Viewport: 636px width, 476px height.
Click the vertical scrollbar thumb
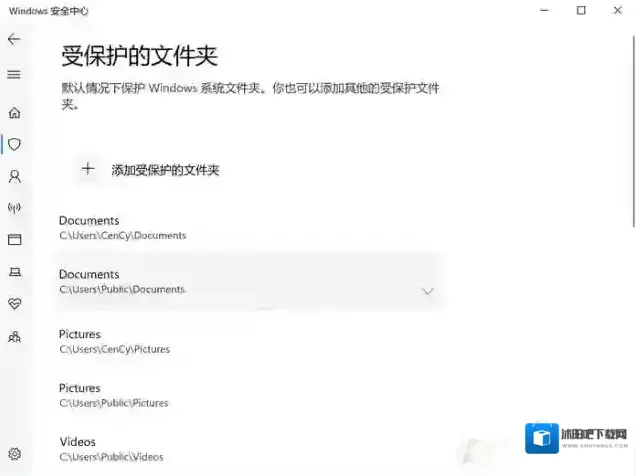click(634, 131)
